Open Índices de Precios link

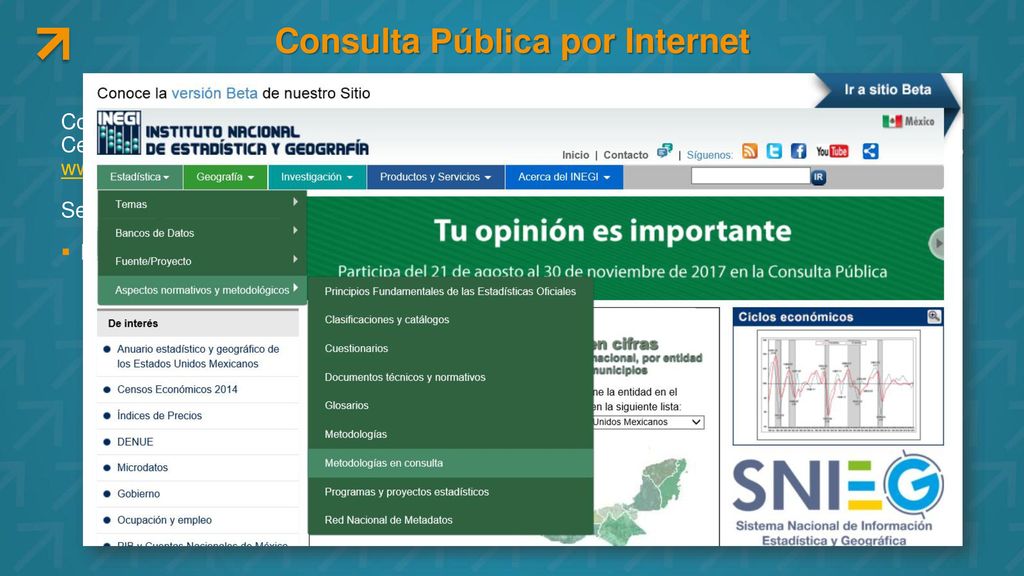tap(159, 415)
